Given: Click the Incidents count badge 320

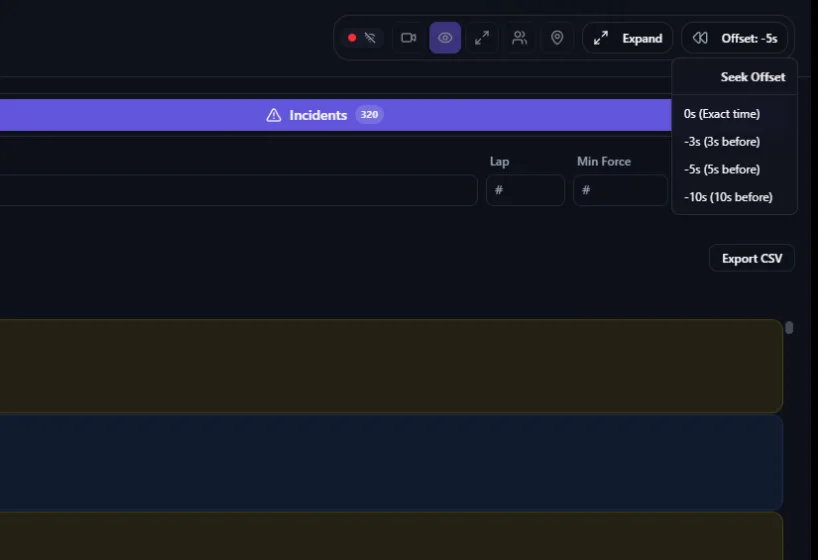Looking at the screenshot, I should click(x=369, y=115).
